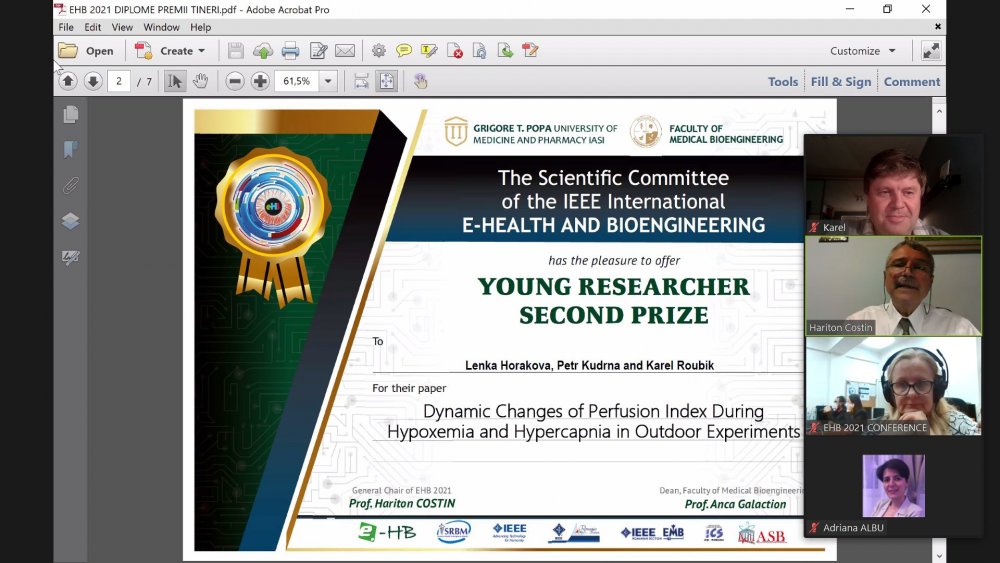Show Signatures panel
The width and height of the screenshot is (1000, 563).
pyautogui.click(x=71, y=258)
